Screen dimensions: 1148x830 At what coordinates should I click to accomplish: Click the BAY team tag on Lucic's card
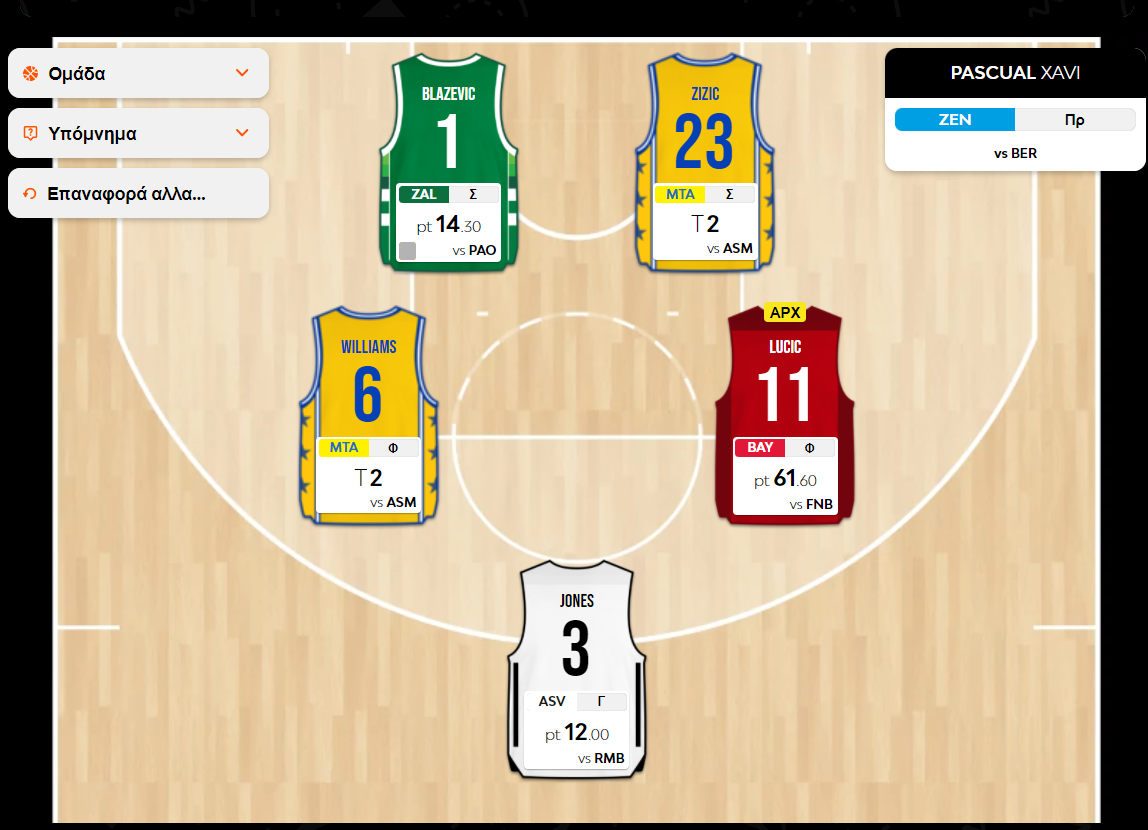coord(760,448)
